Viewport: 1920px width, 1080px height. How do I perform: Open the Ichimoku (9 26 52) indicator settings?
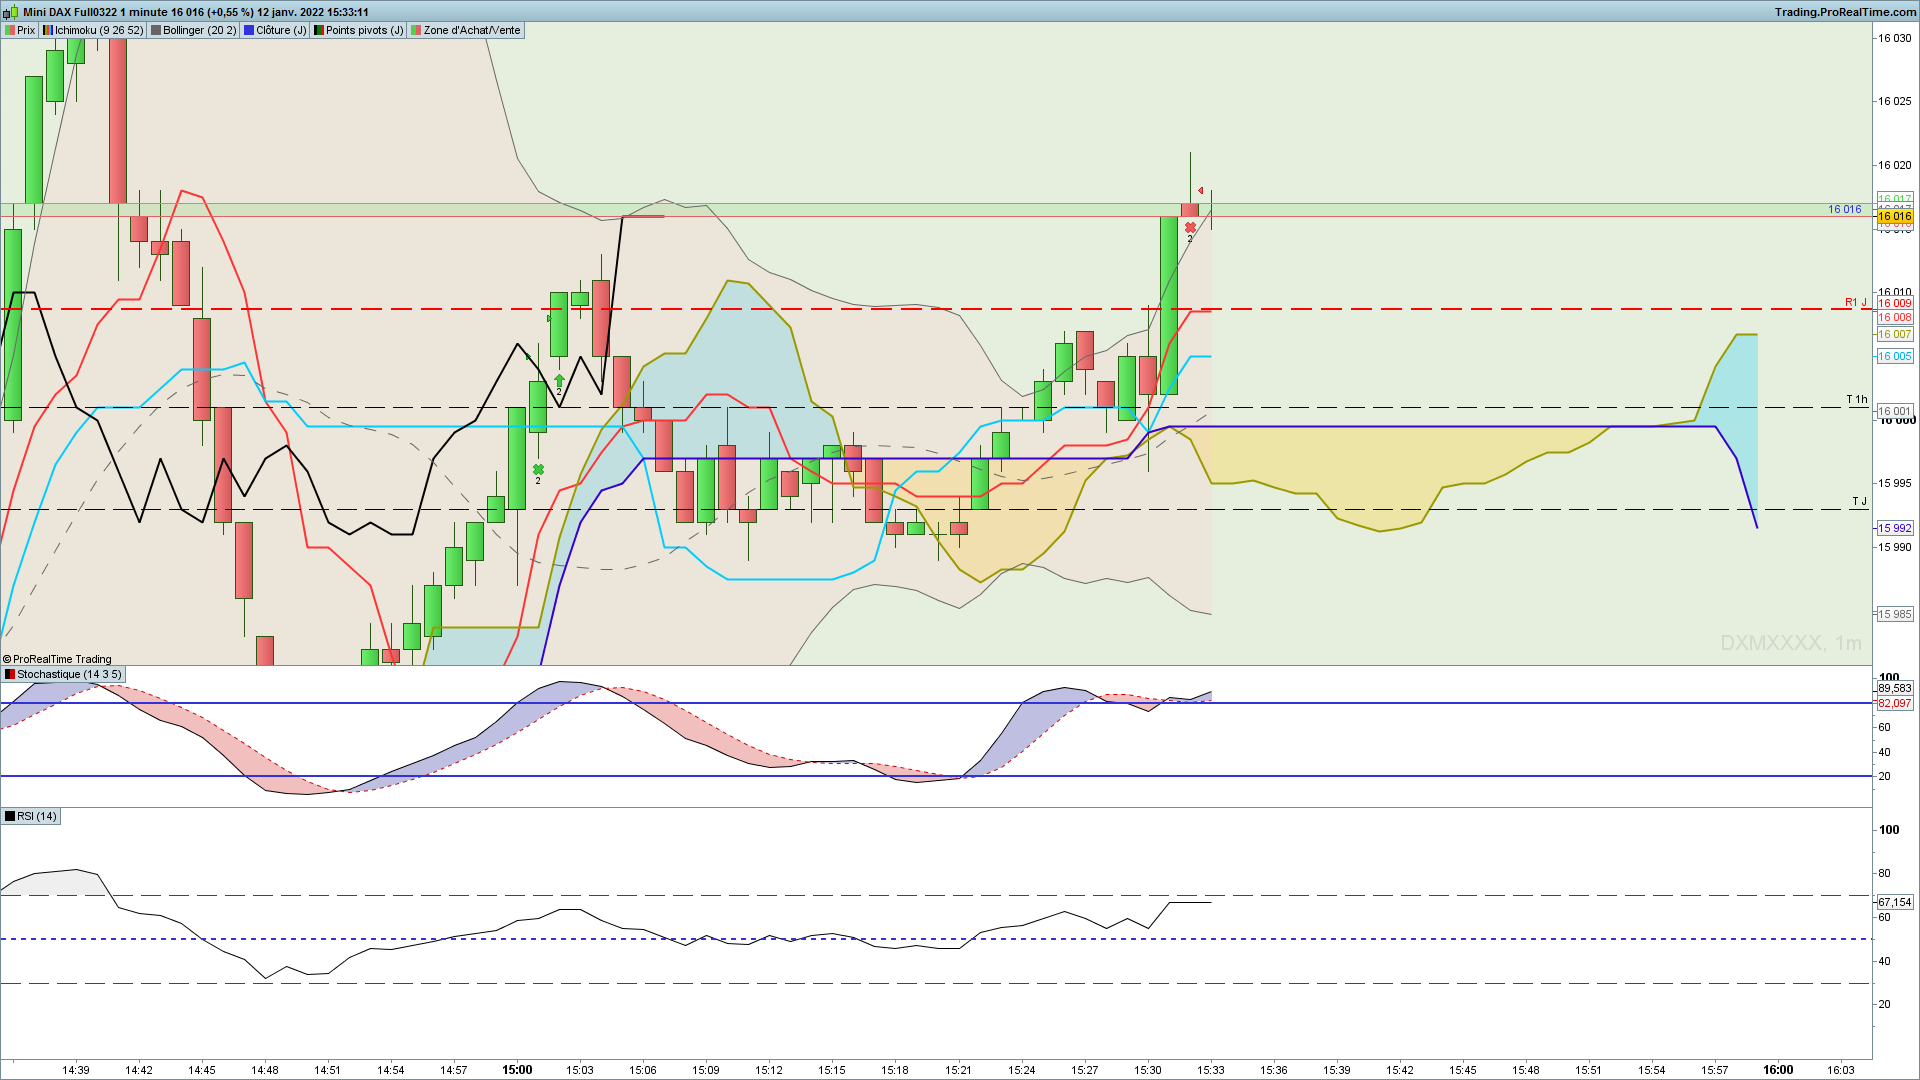point(93,30)
